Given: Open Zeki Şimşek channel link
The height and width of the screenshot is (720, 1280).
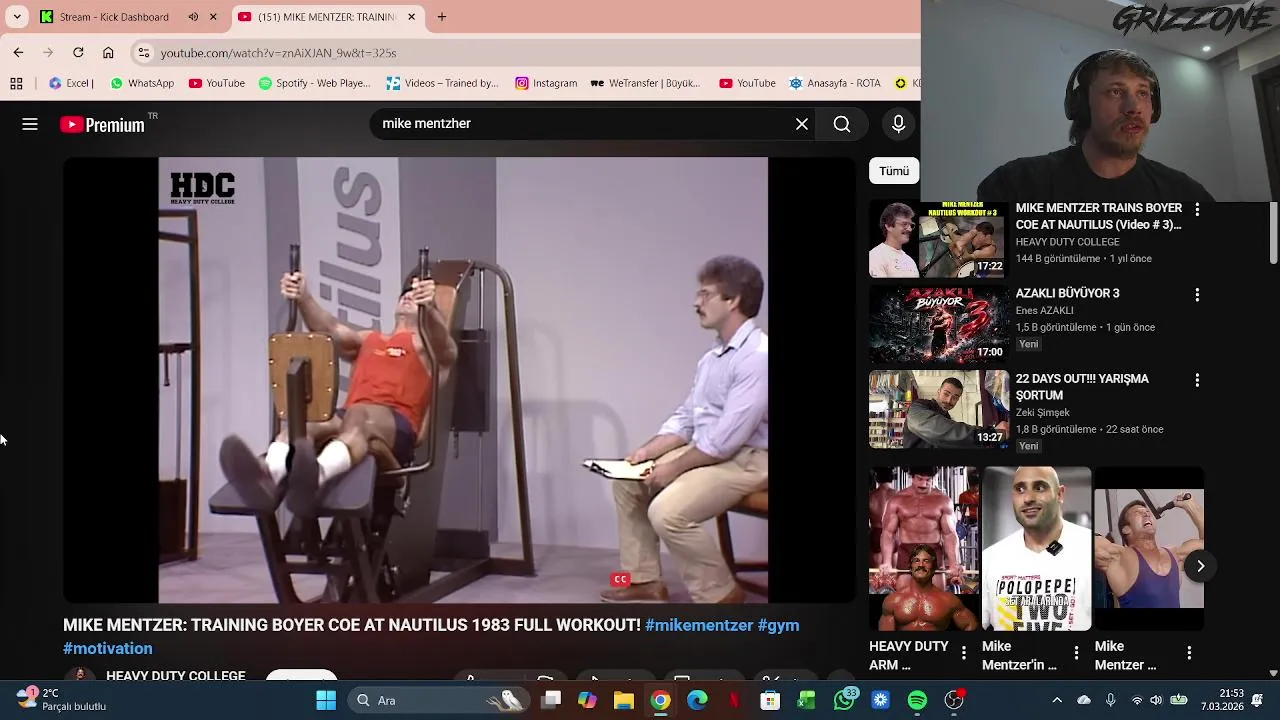Looking at the screenshot, I should pyautogui.click(x=1042, y=412).
